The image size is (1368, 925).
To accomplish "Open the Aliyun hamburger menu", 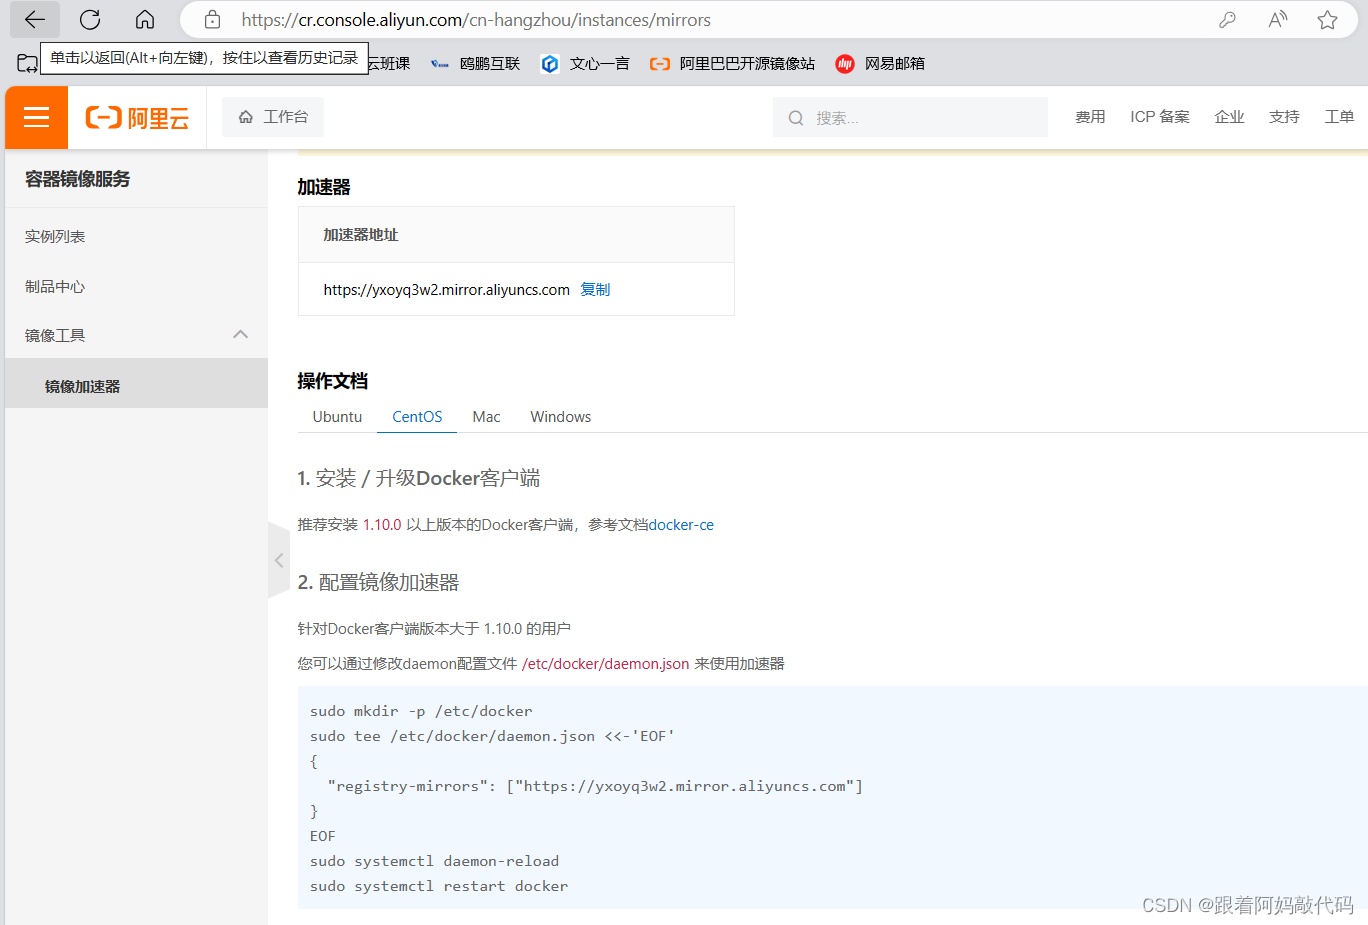I will pos(36,117).
